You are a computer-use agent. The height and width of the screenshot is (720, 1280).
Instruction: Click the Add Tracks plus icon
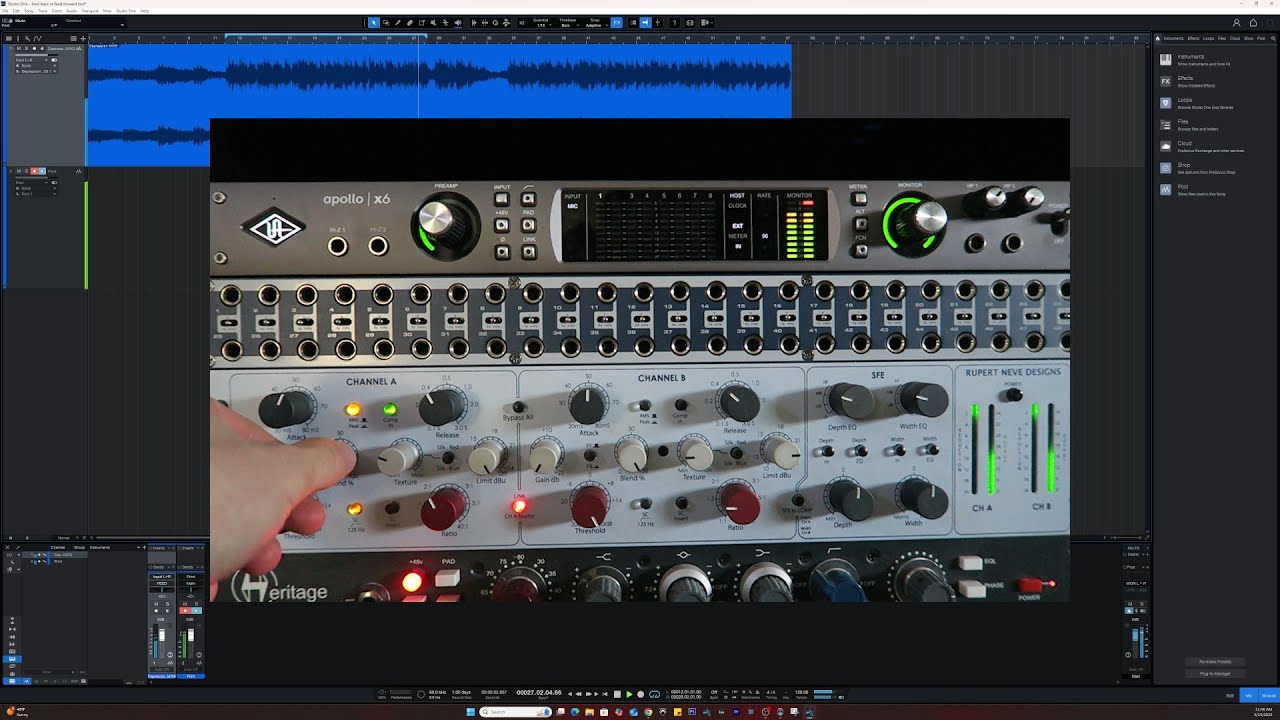point(83,38)
